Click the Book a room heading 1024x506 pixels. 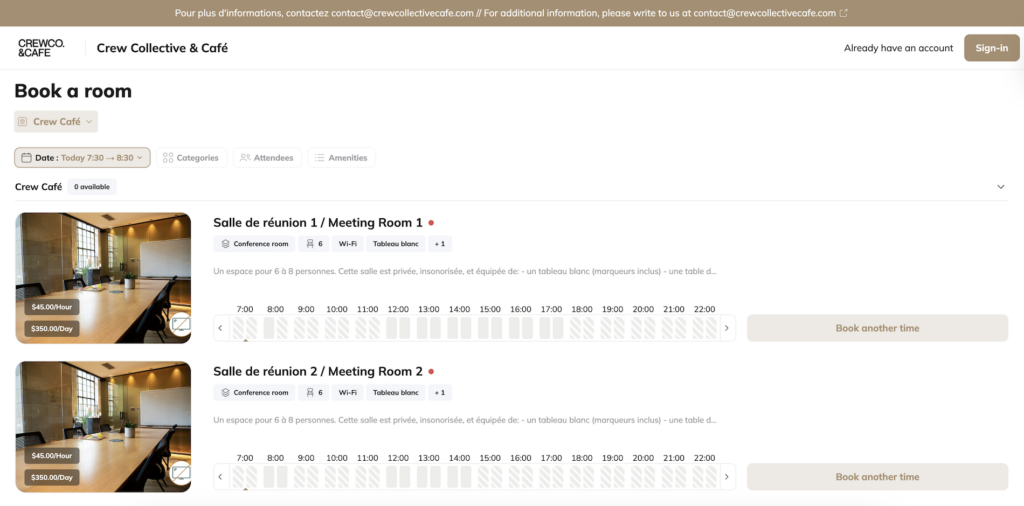(73, 91)
